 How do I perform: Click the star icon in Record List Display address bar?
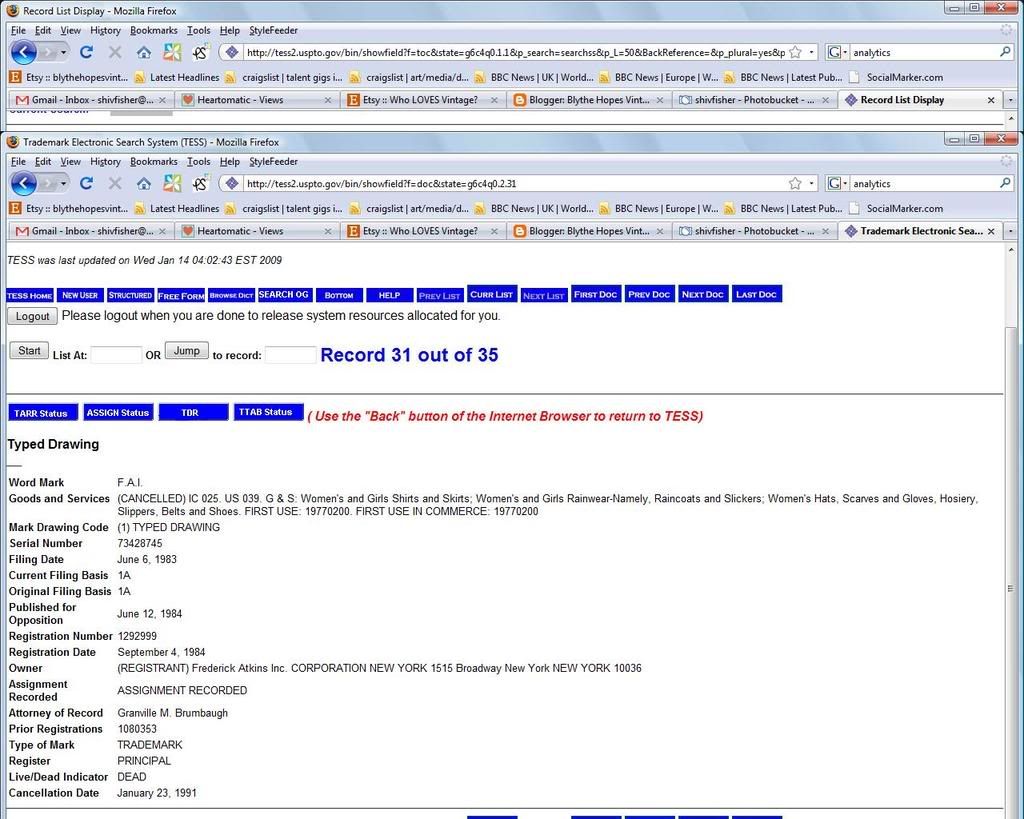(795, 52)
